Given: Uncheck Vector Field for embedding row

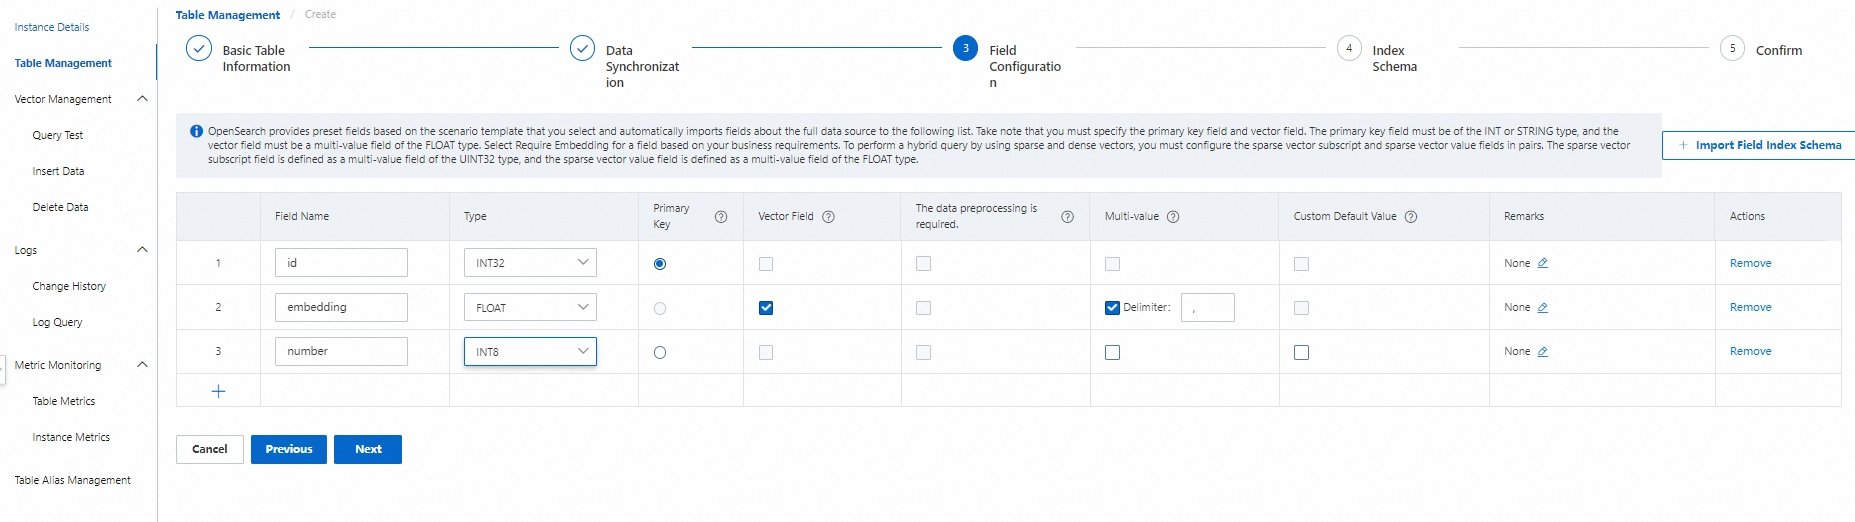Looking at the screenshot, I should (766, 308).
